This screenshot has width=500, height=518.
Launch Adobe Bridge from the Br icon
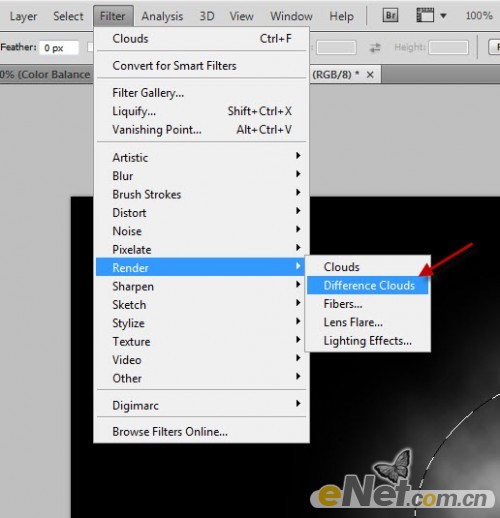390,15
